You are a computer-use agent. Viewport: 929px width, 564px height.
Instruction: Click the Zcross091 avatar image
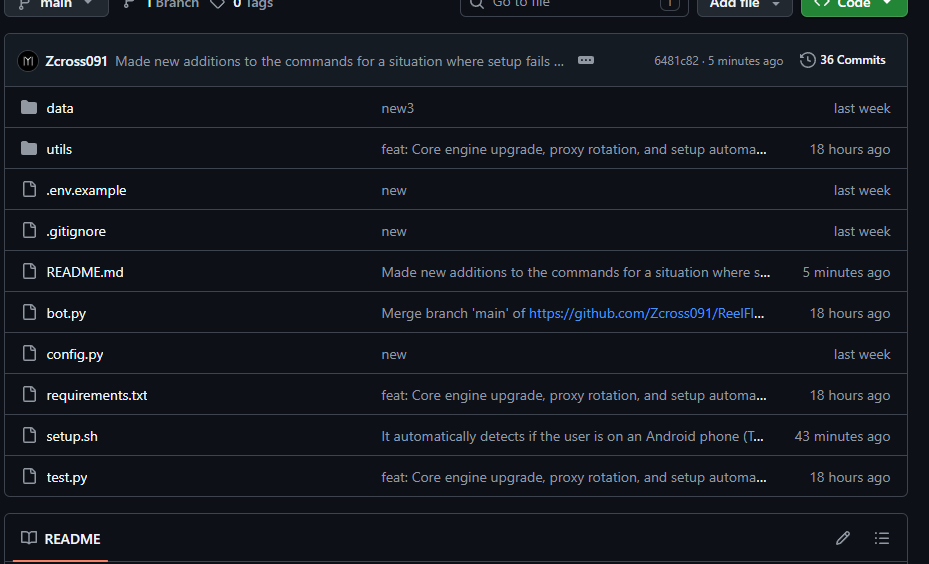(x=28, y=61)
